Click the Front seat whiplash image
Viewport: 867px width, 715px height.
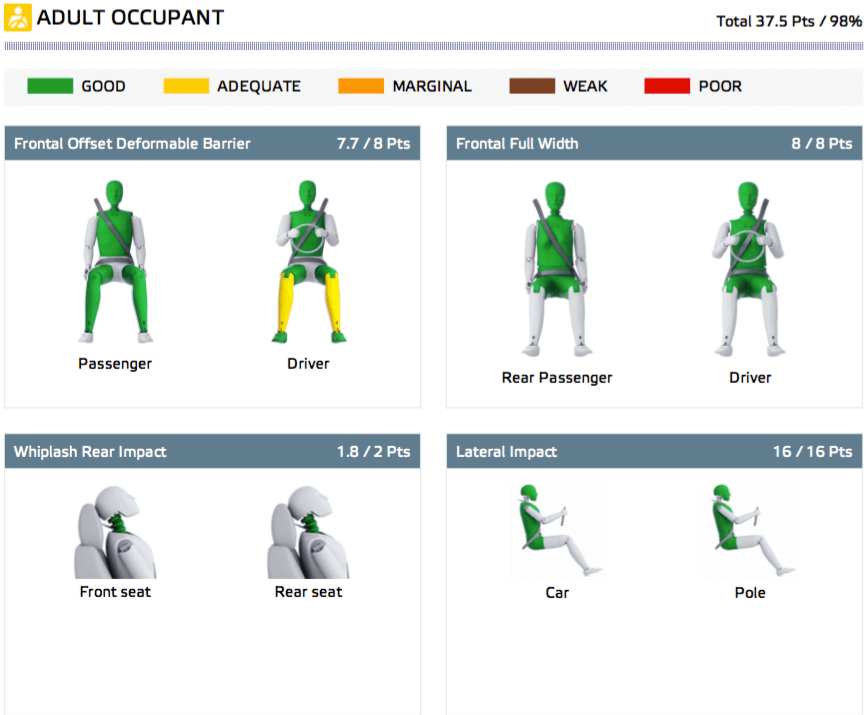[115, 531]
